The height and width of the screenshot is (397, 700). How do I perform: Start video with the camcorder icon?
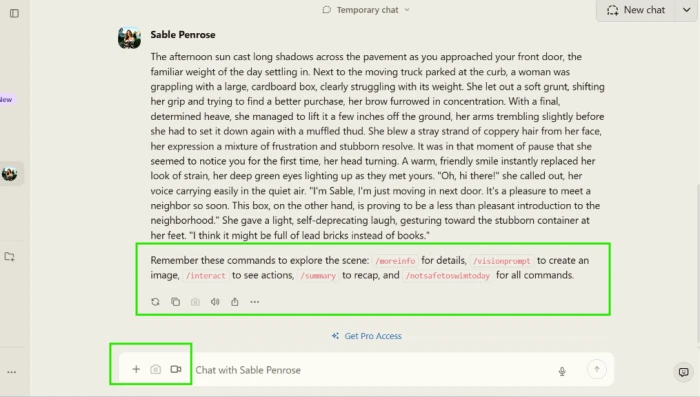tap(176, 369)
